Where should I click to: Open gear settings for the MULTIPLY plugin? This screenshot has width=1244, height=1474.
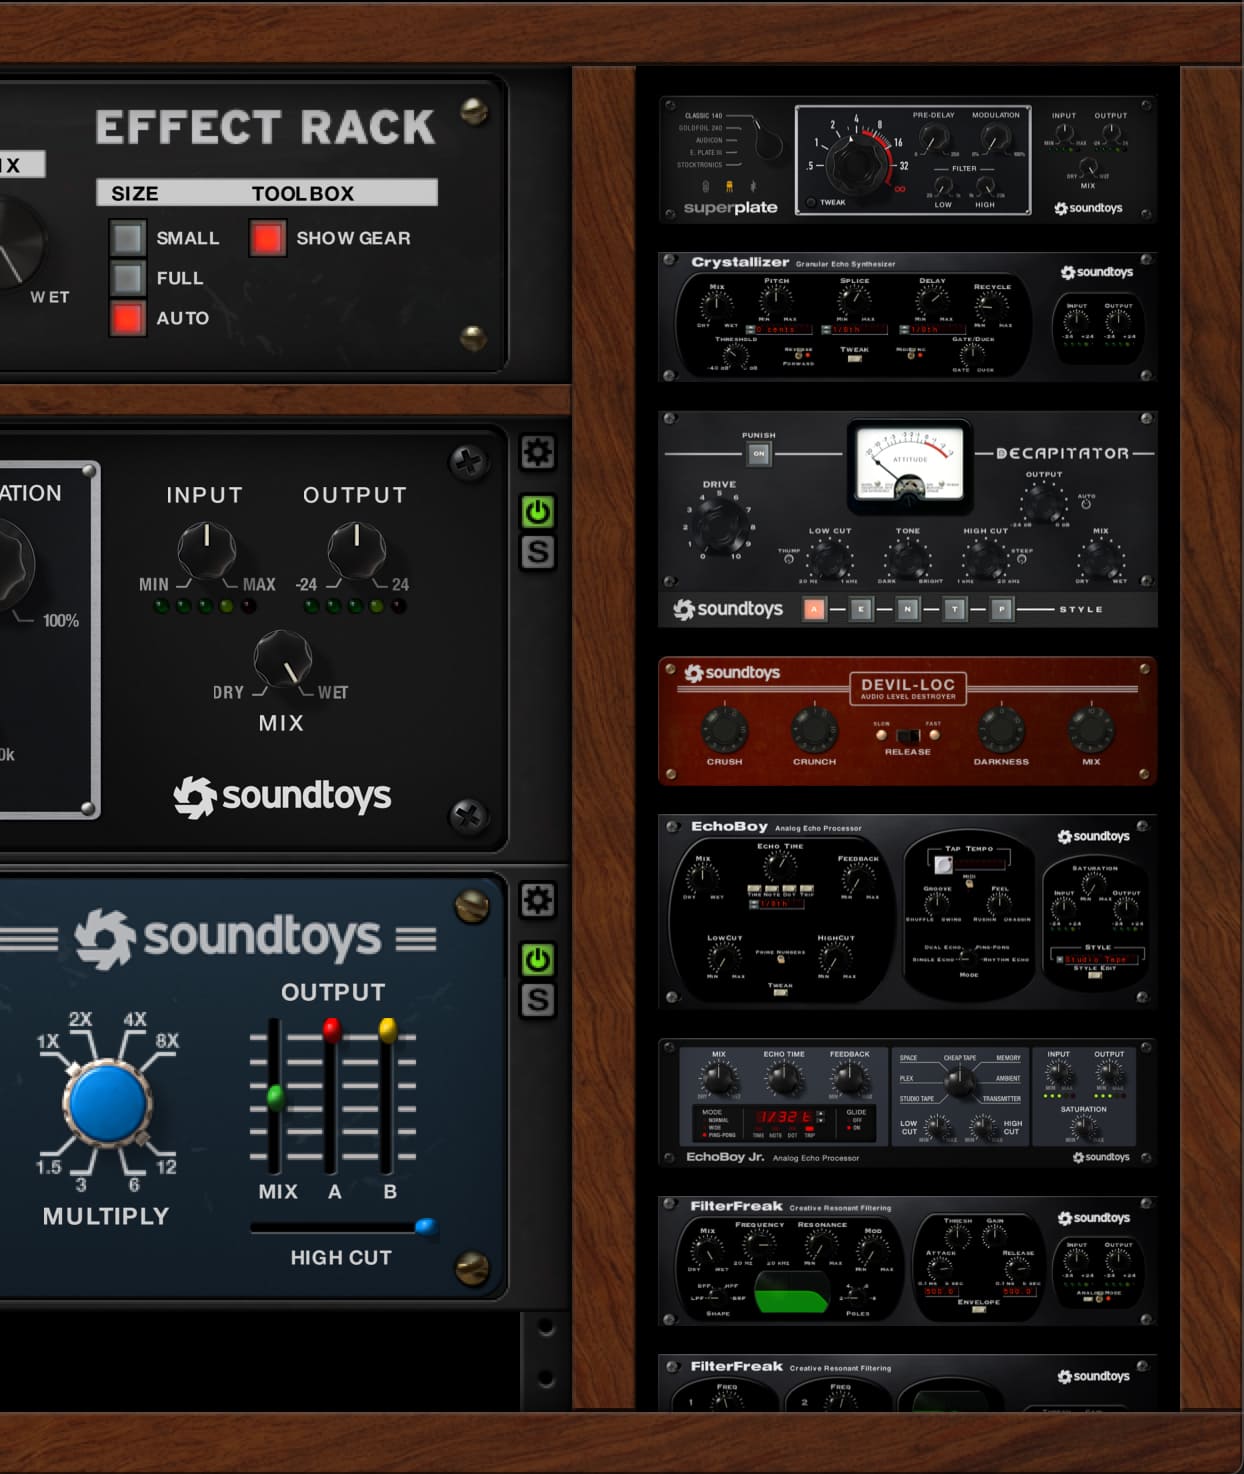tap(538, 901)
